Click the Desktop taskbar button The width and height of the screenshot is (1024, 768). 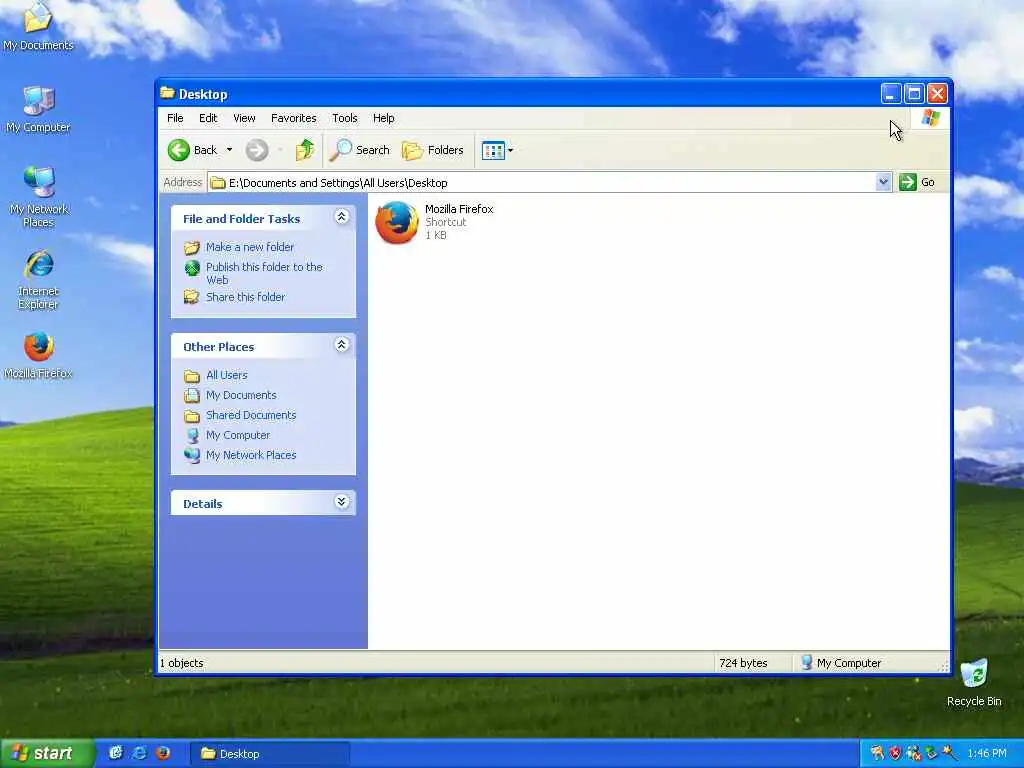[270, 754]
